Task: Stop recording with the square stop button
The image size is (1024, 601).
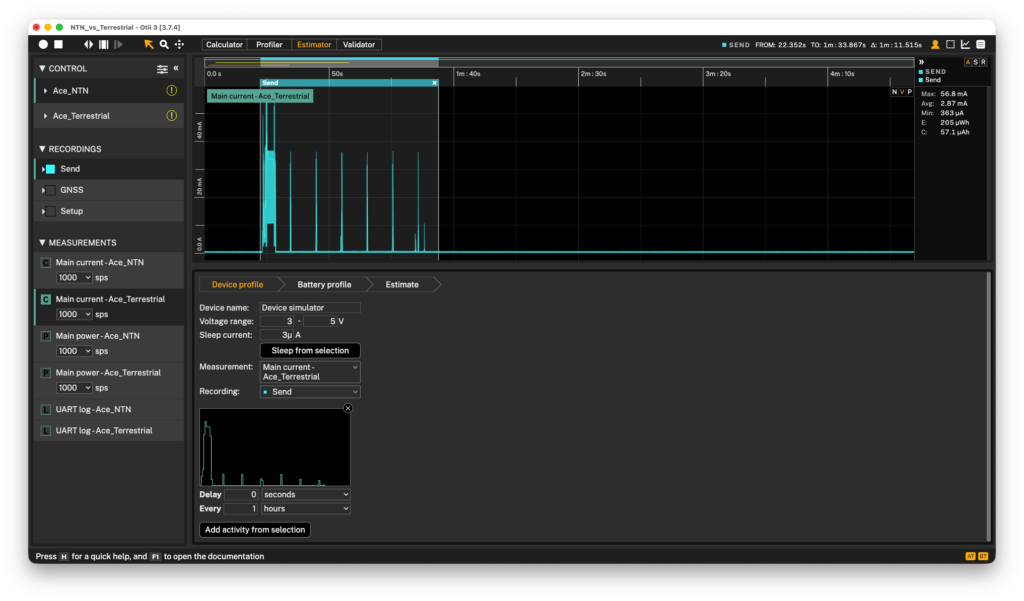Action: coord(59,44)
